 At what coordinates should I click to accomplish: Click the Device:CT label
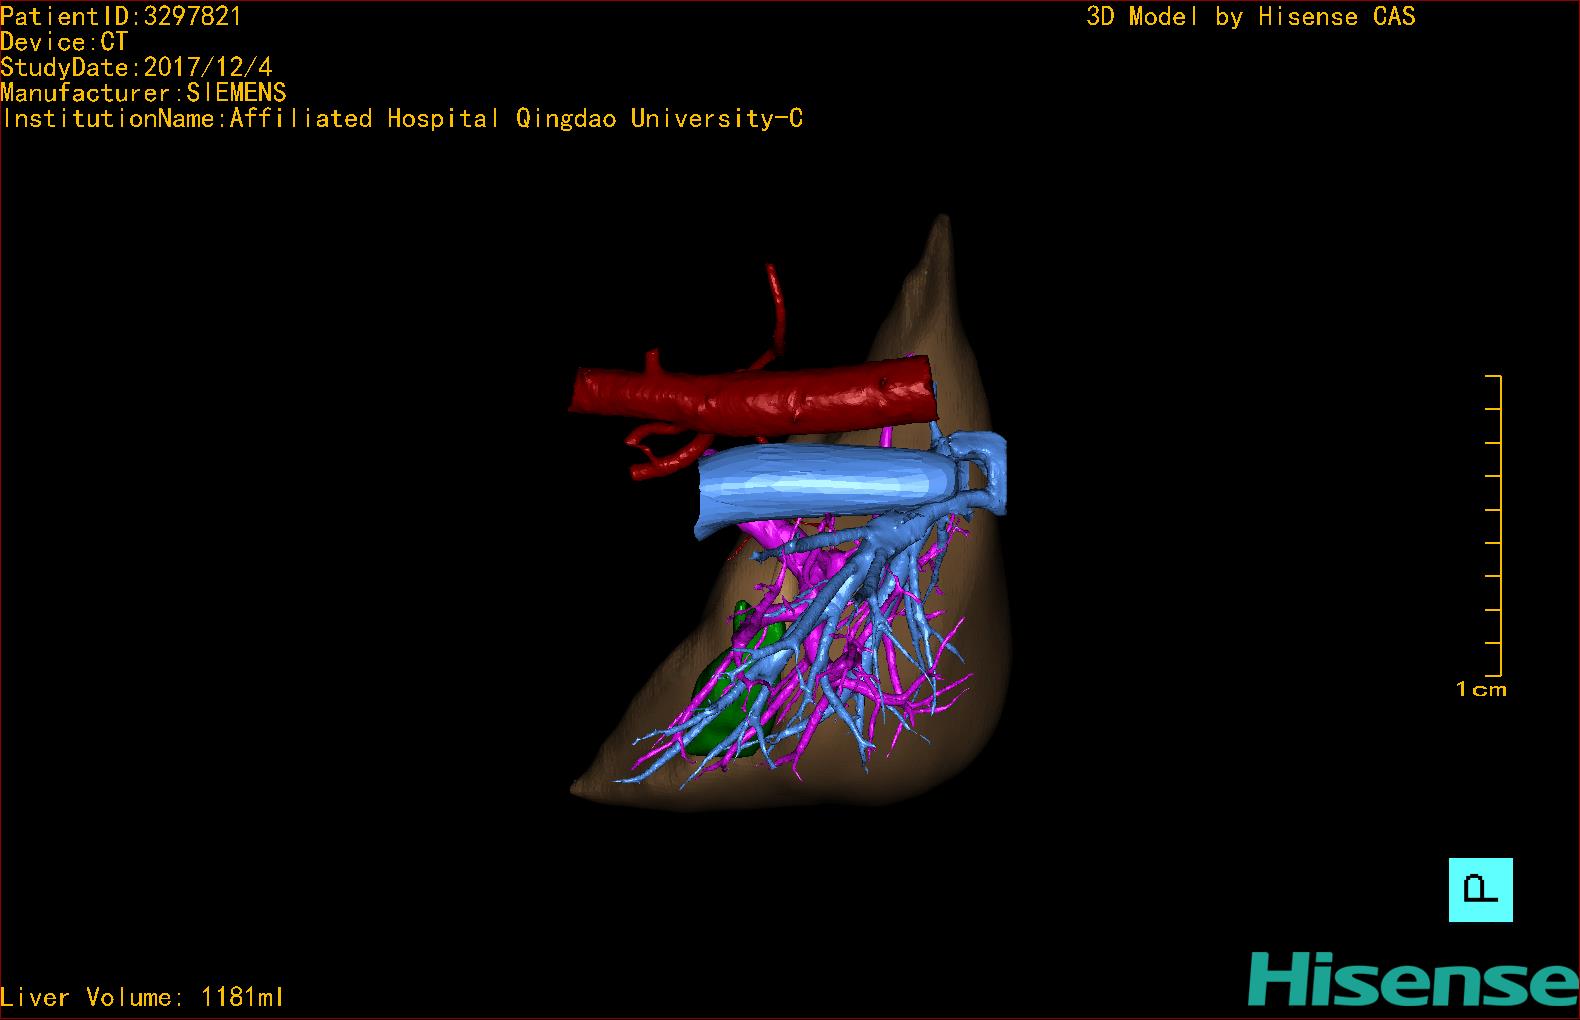64,42
